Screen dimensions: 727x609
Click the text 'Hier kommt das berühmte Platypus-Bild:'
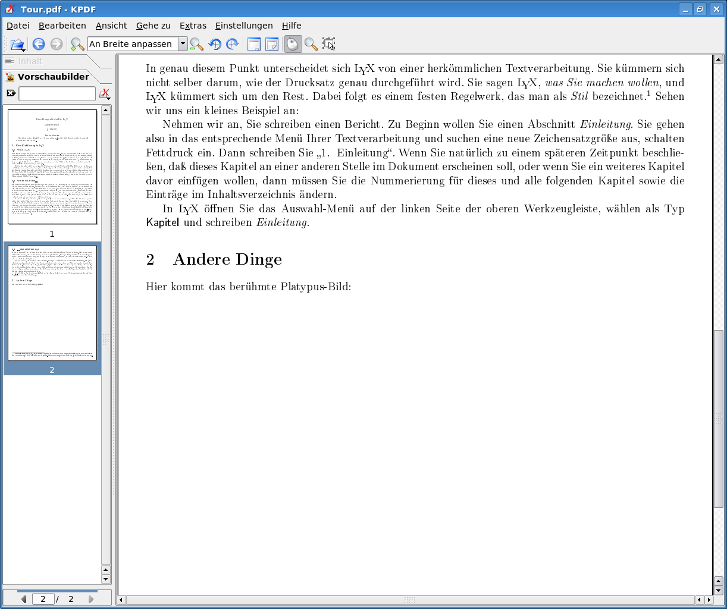click(x=249, y=286)
